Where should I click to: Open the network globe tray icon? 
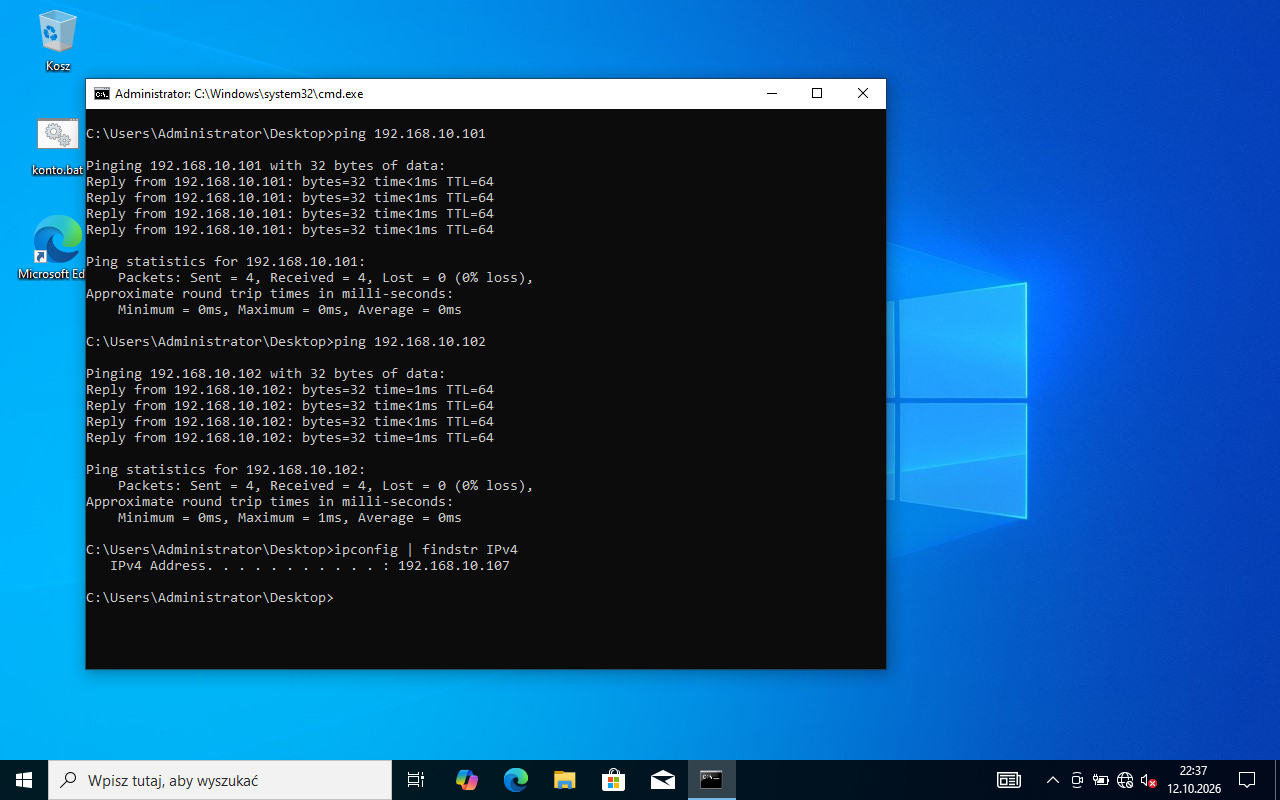[1125, 780]
